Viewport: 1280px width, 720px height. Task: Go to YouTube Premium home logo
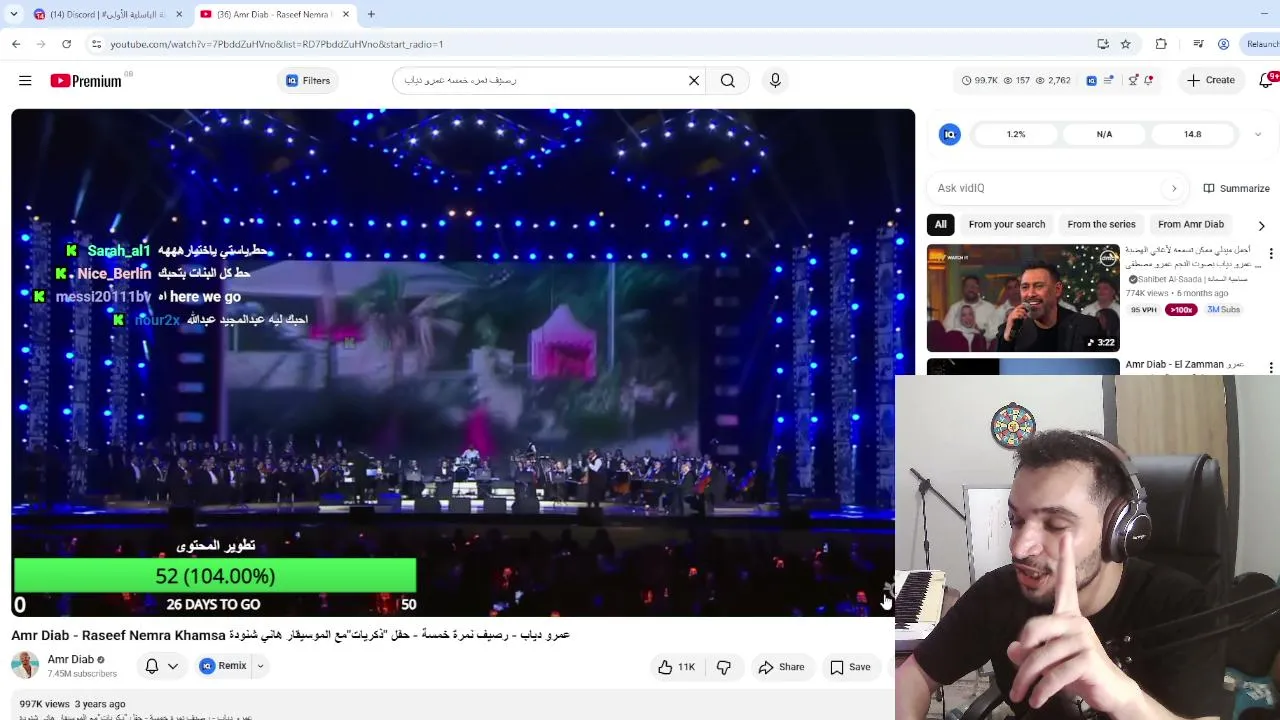point(86,81)
